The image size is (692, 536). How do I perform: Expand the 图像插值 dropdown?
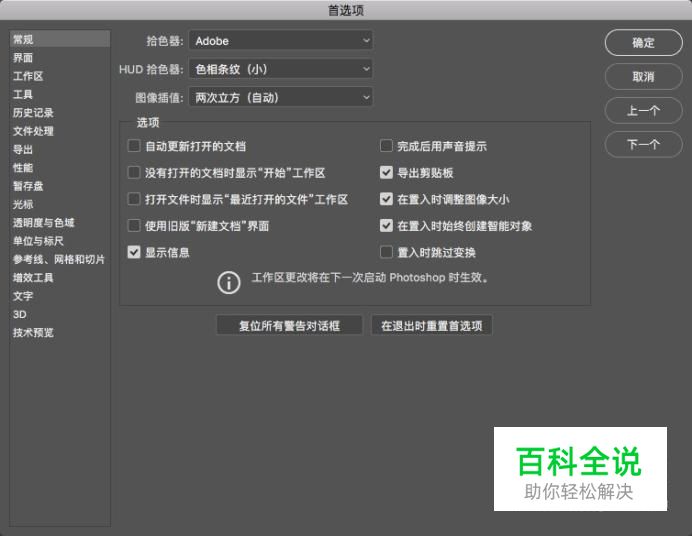pos(281,97)
